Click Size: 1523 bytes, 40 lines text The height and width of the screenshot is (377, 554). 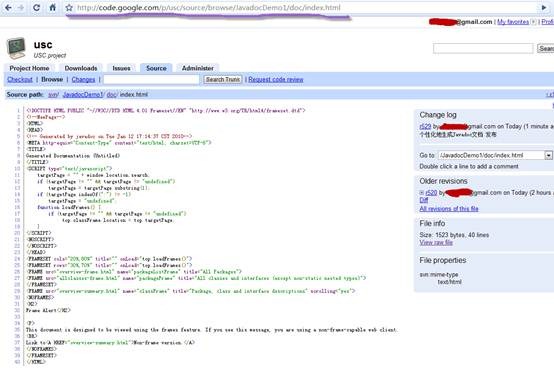coord(454,235)
